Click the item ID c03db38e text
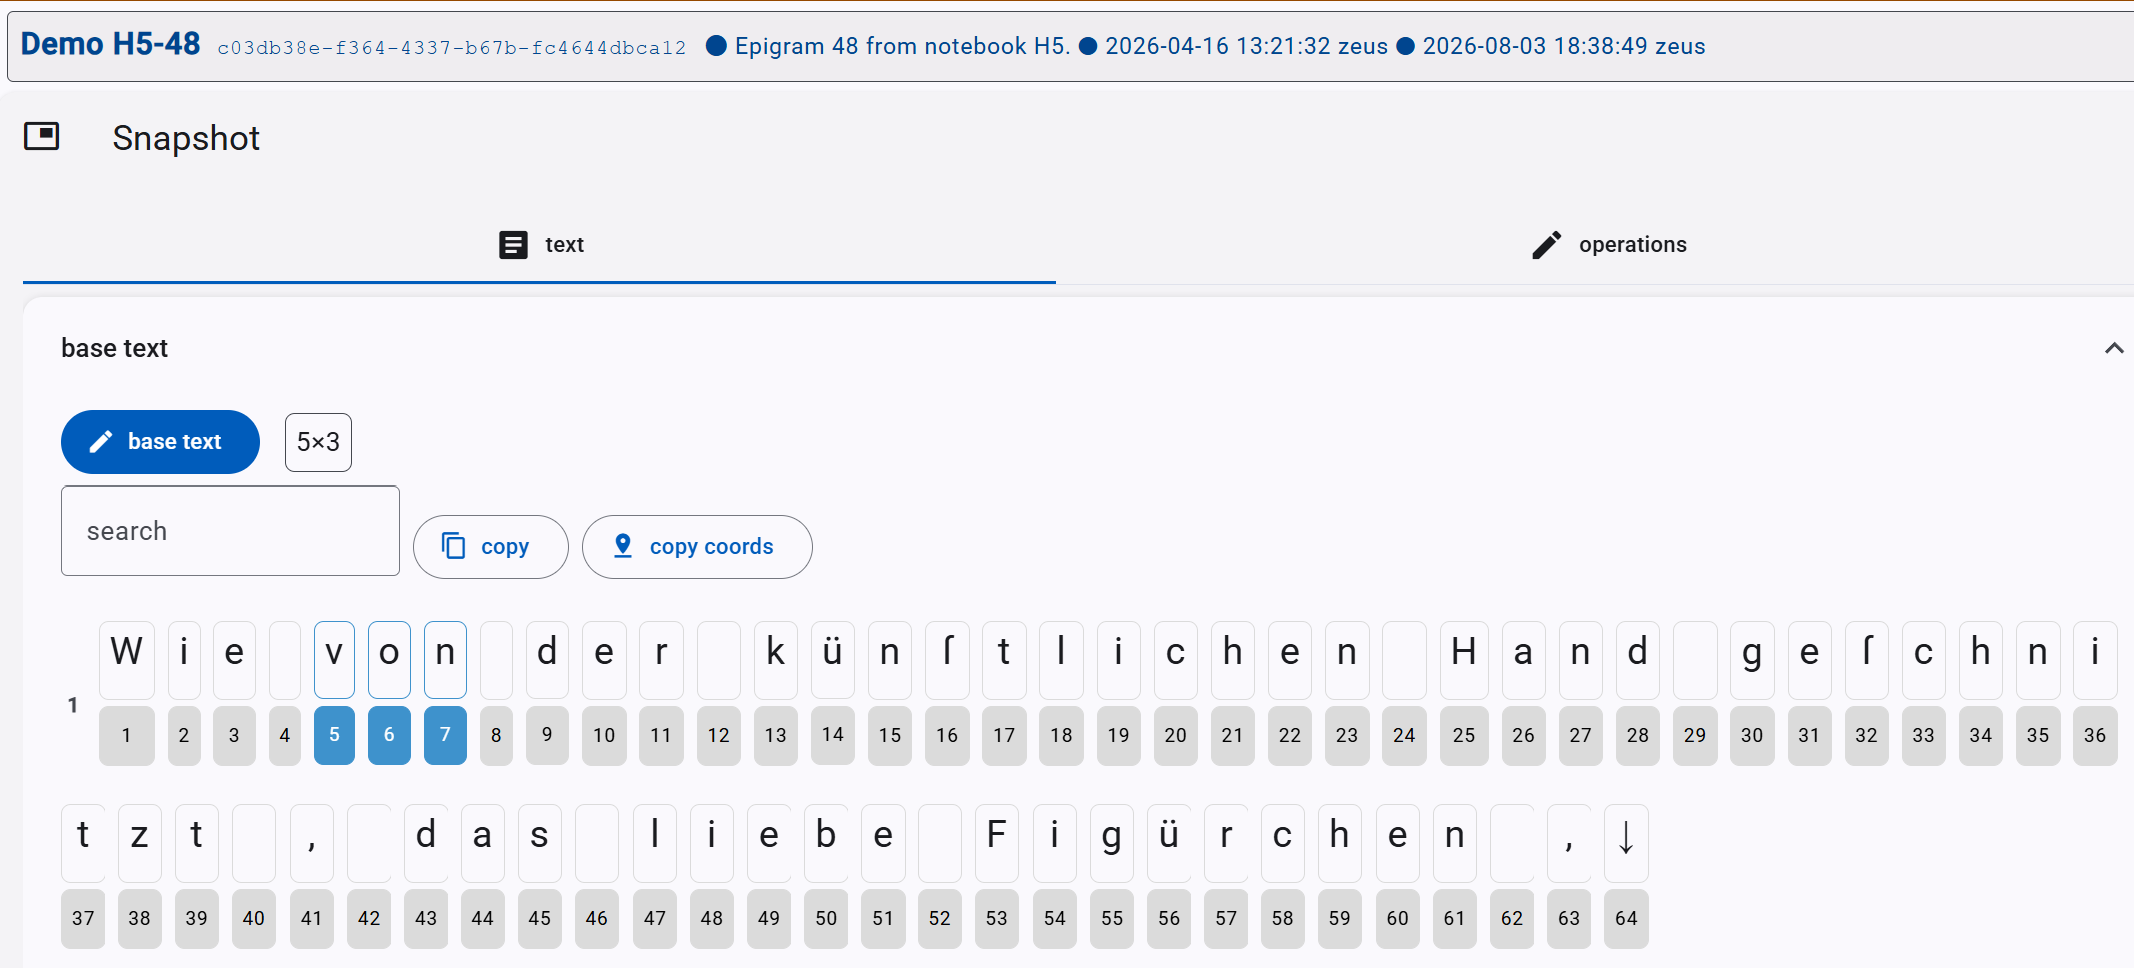The width and height of the screenshot is (2134, 968). pyautogui.click(x=452, y=47)
